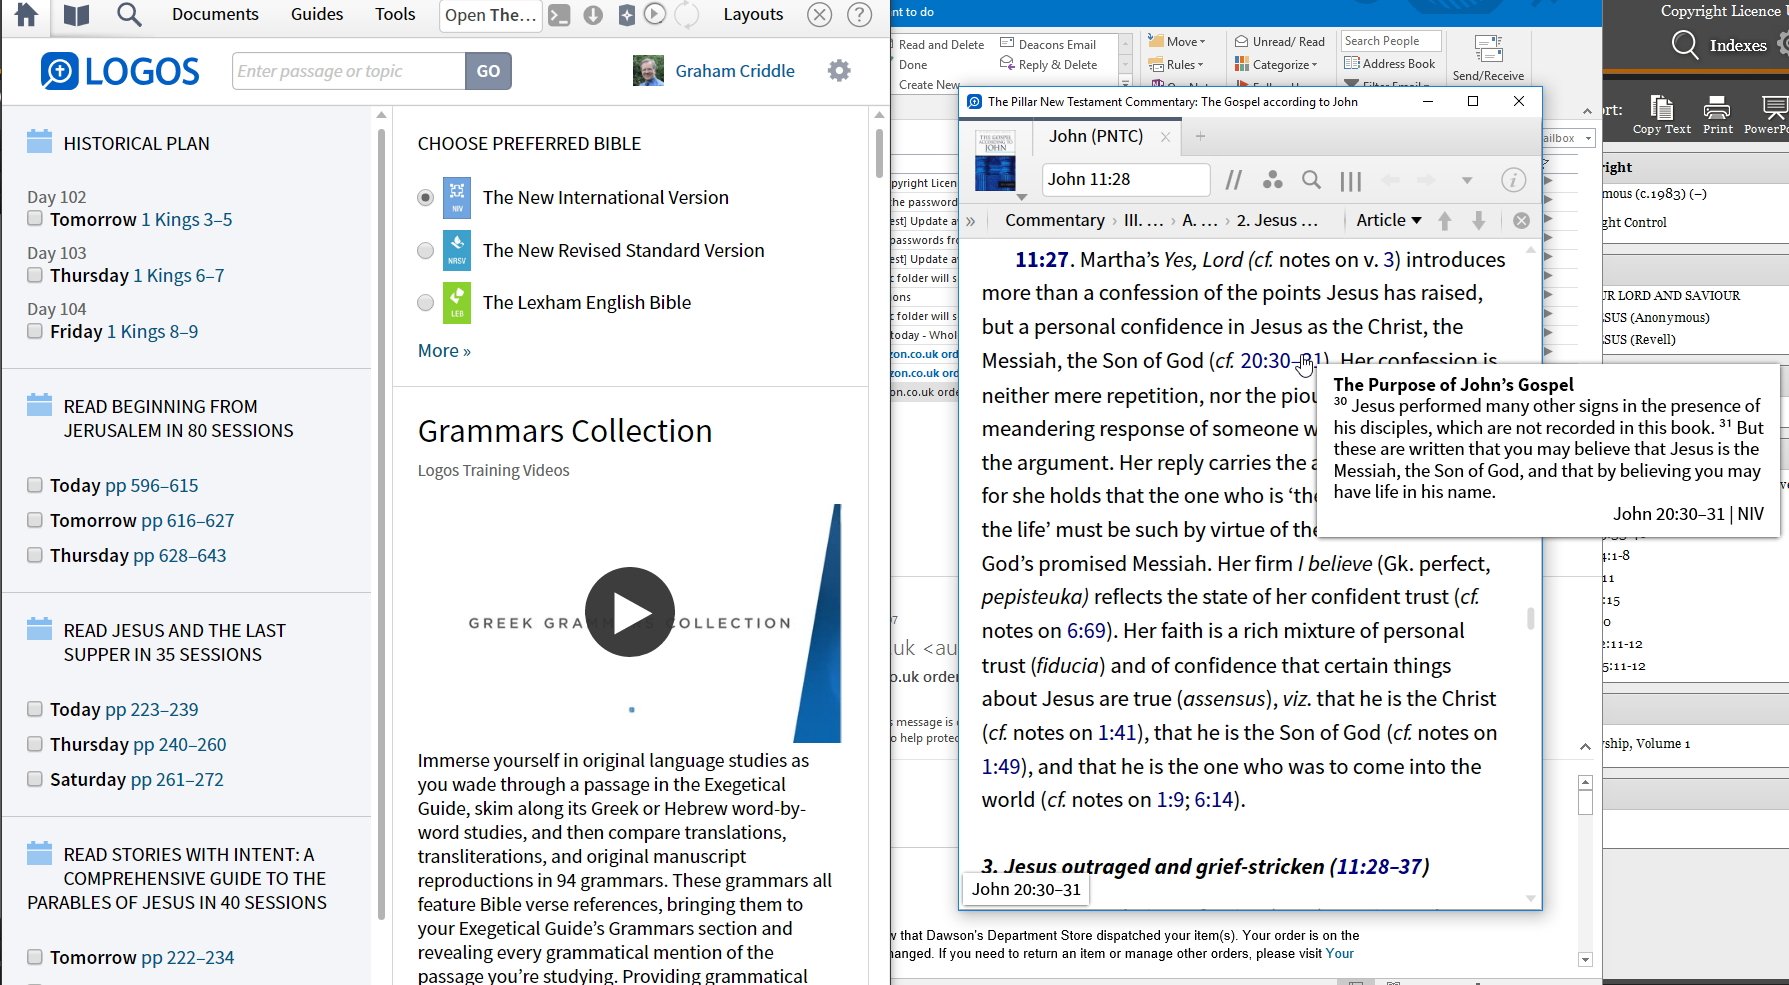1789x985 pixels.
Task: Click the Enter passage or topic field
Action: pyautogui.click(x=349, y=71)
